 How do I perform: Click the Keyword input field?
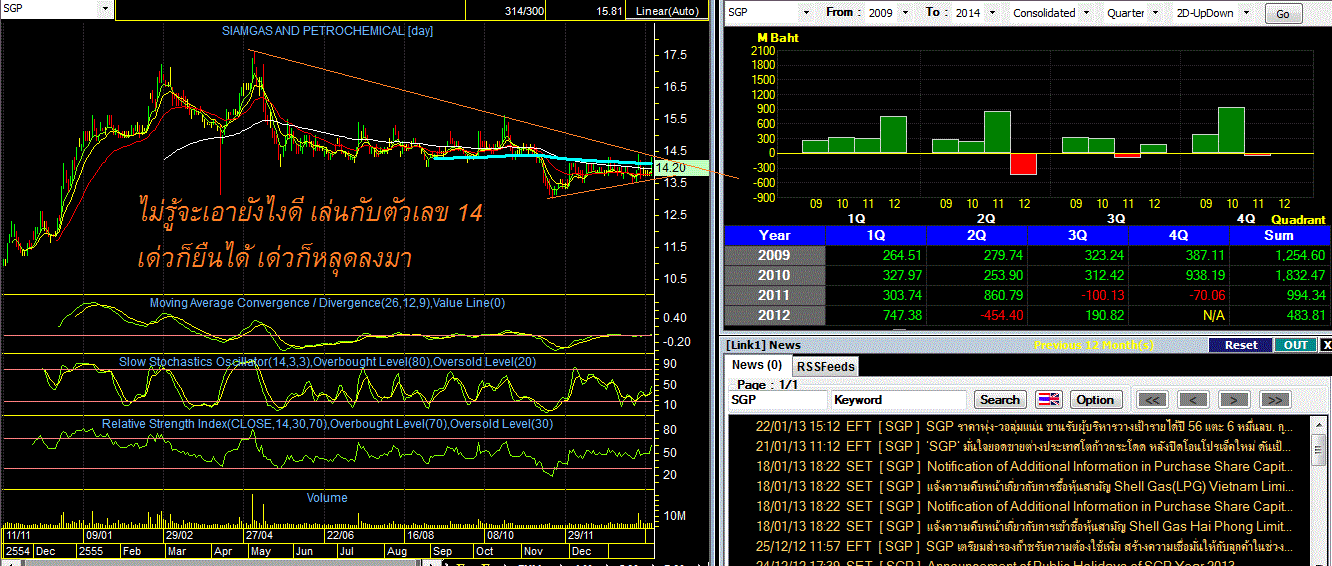click(898, 399)
